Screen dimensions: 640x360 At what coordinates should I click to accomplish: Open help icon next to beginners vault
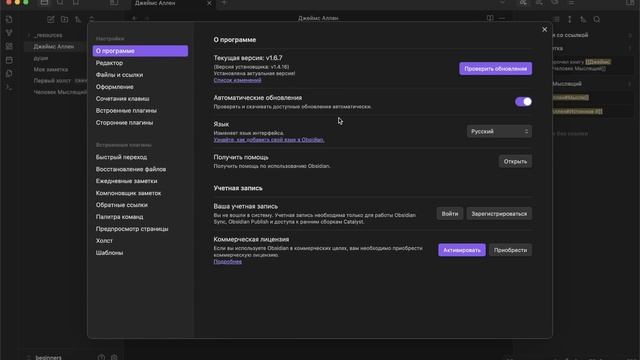(101, 357)
